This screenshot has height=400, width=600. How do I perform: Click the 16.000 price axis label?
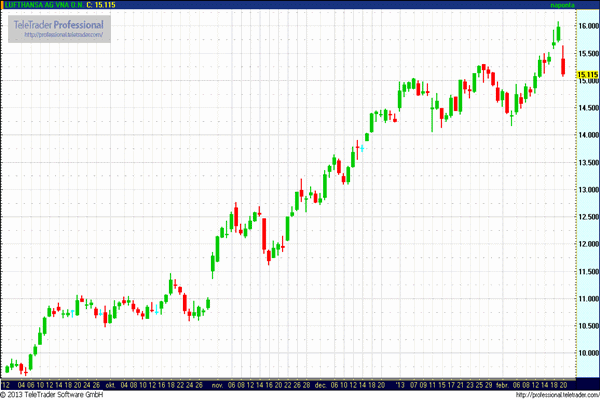tap(586, 26)
